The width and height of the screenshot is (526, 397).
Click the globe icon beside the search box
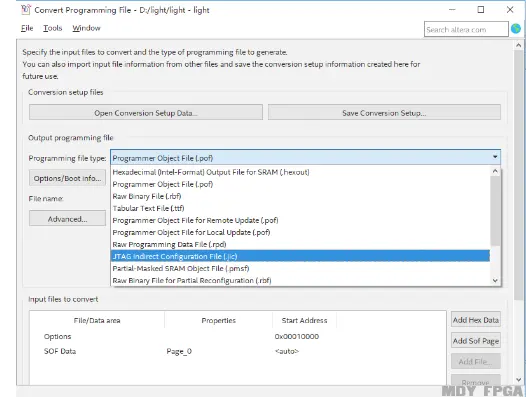[516, 29]
